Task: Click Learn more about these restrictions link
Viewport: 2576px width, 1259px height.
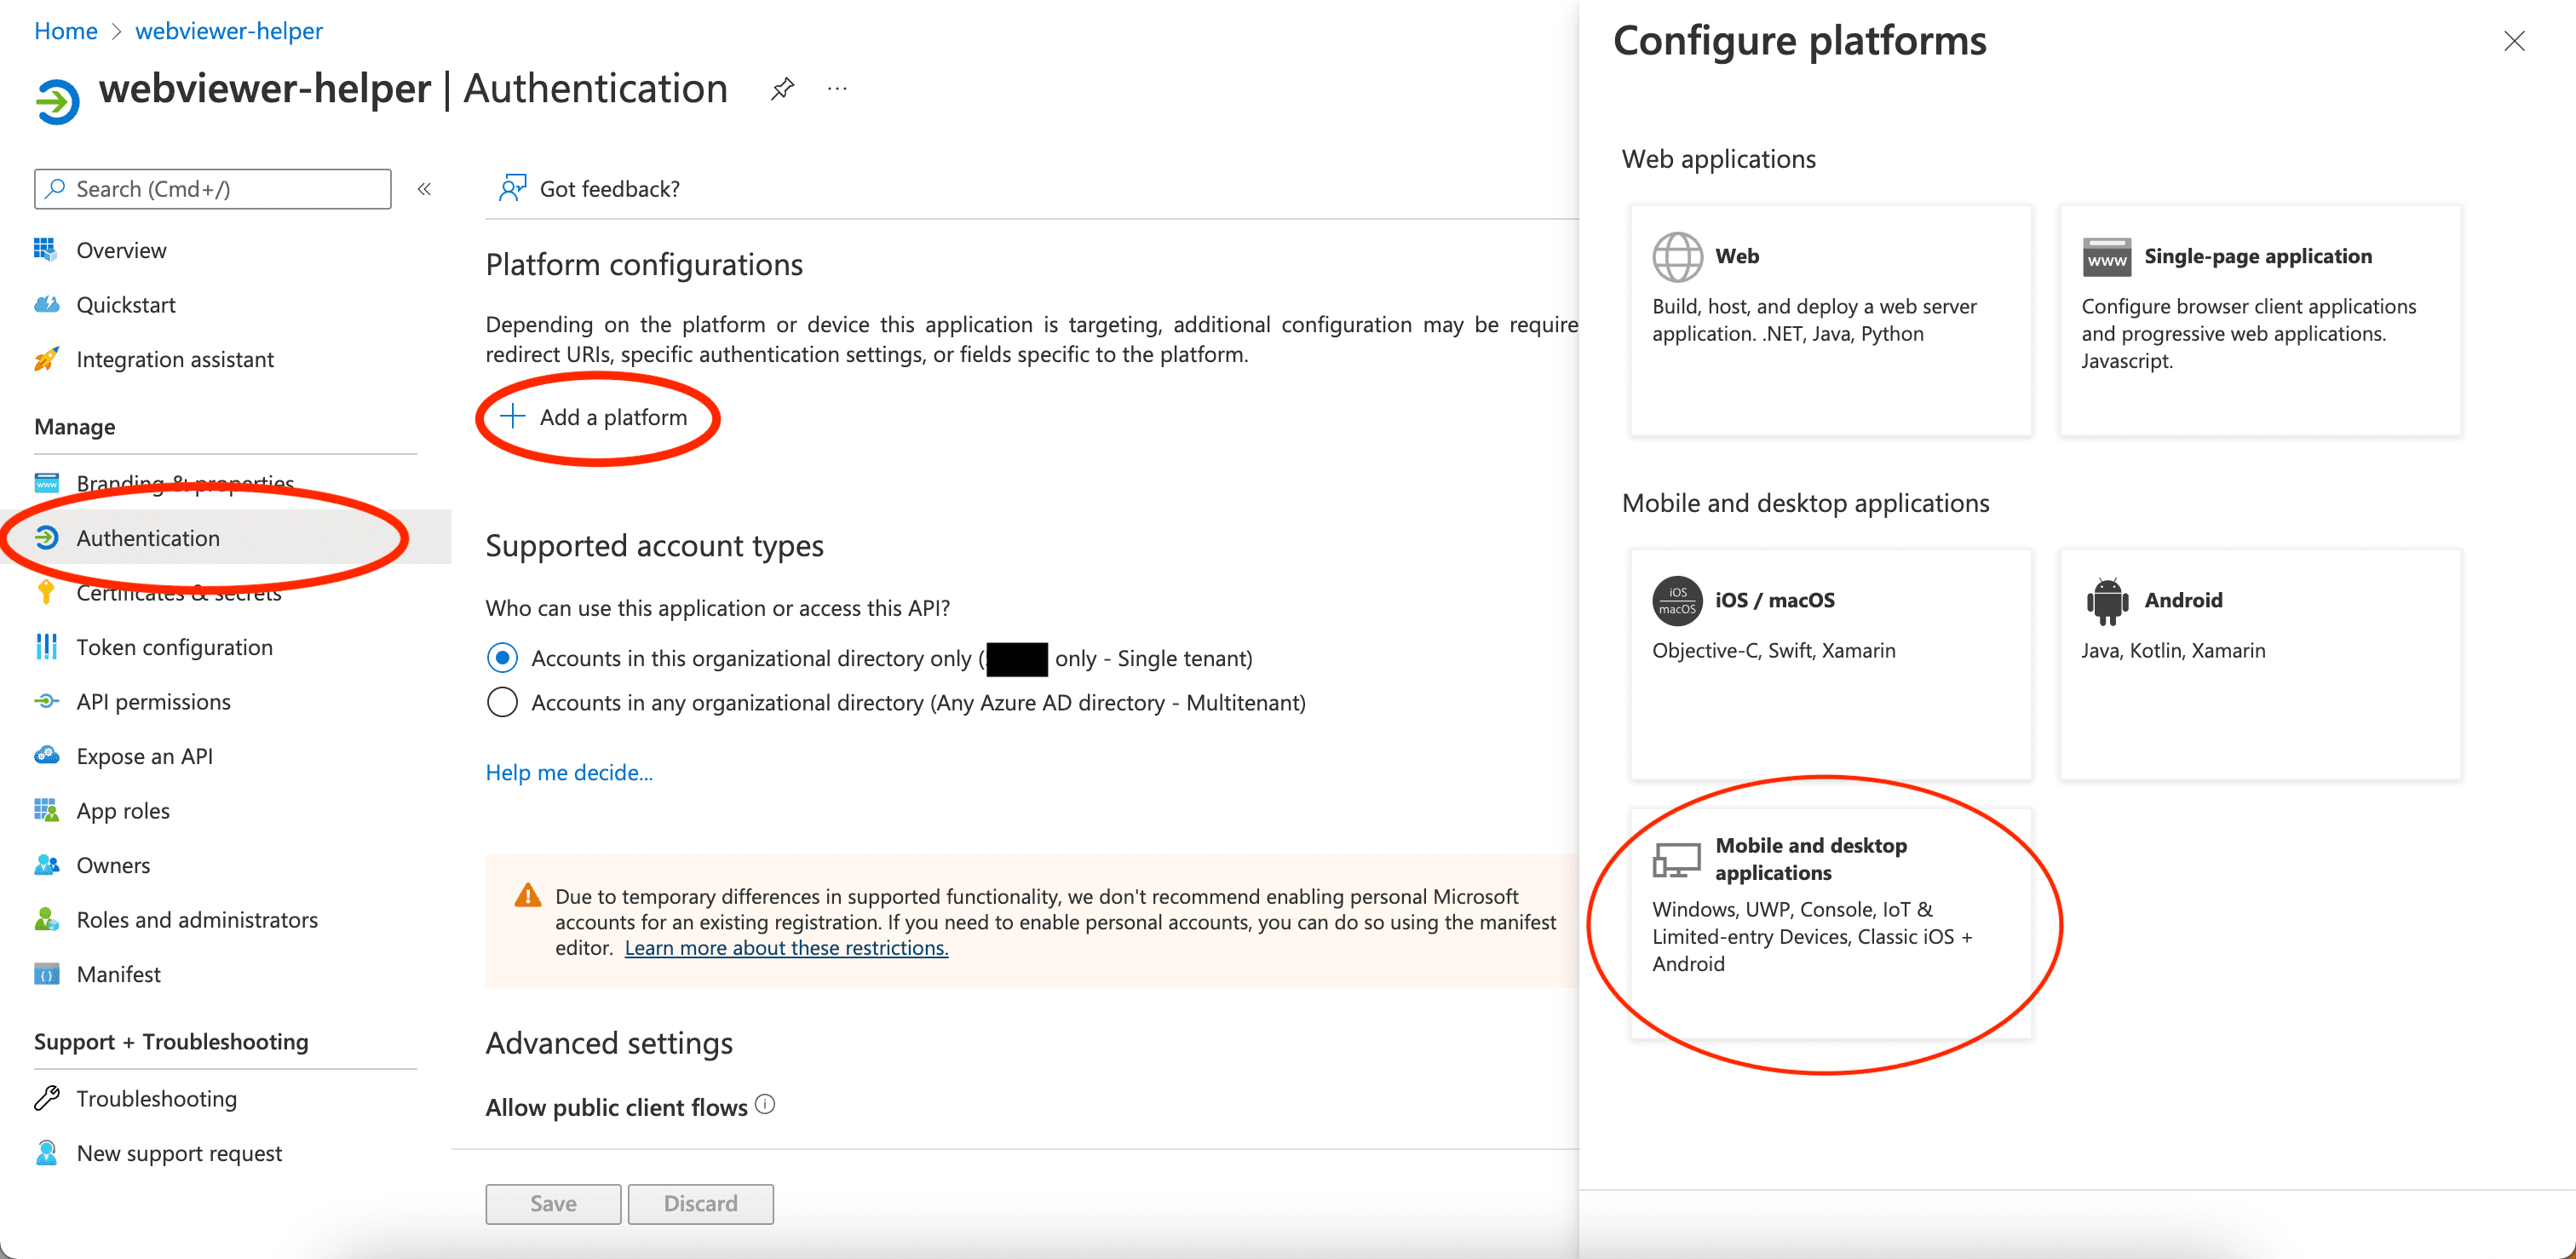Action: (786, 948)
